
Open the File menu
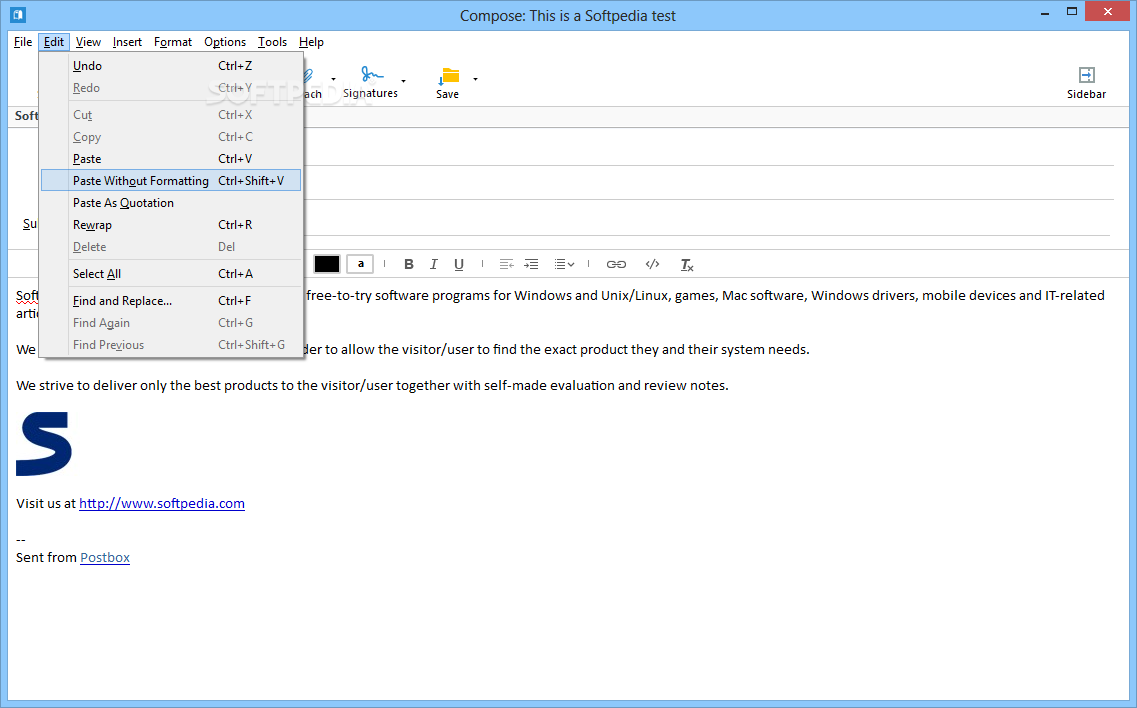[22, 42]
